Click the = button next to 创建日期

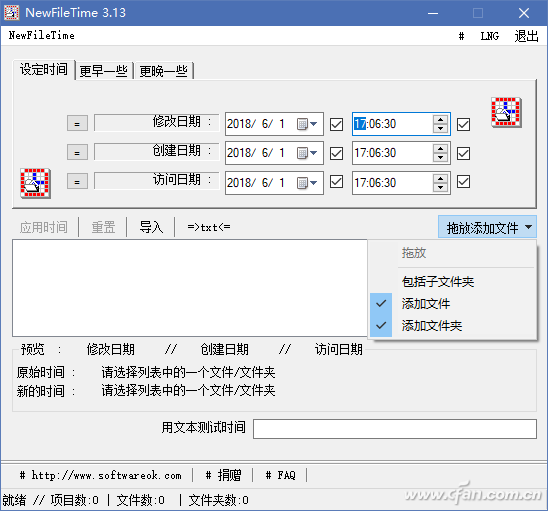coord(77,152)
